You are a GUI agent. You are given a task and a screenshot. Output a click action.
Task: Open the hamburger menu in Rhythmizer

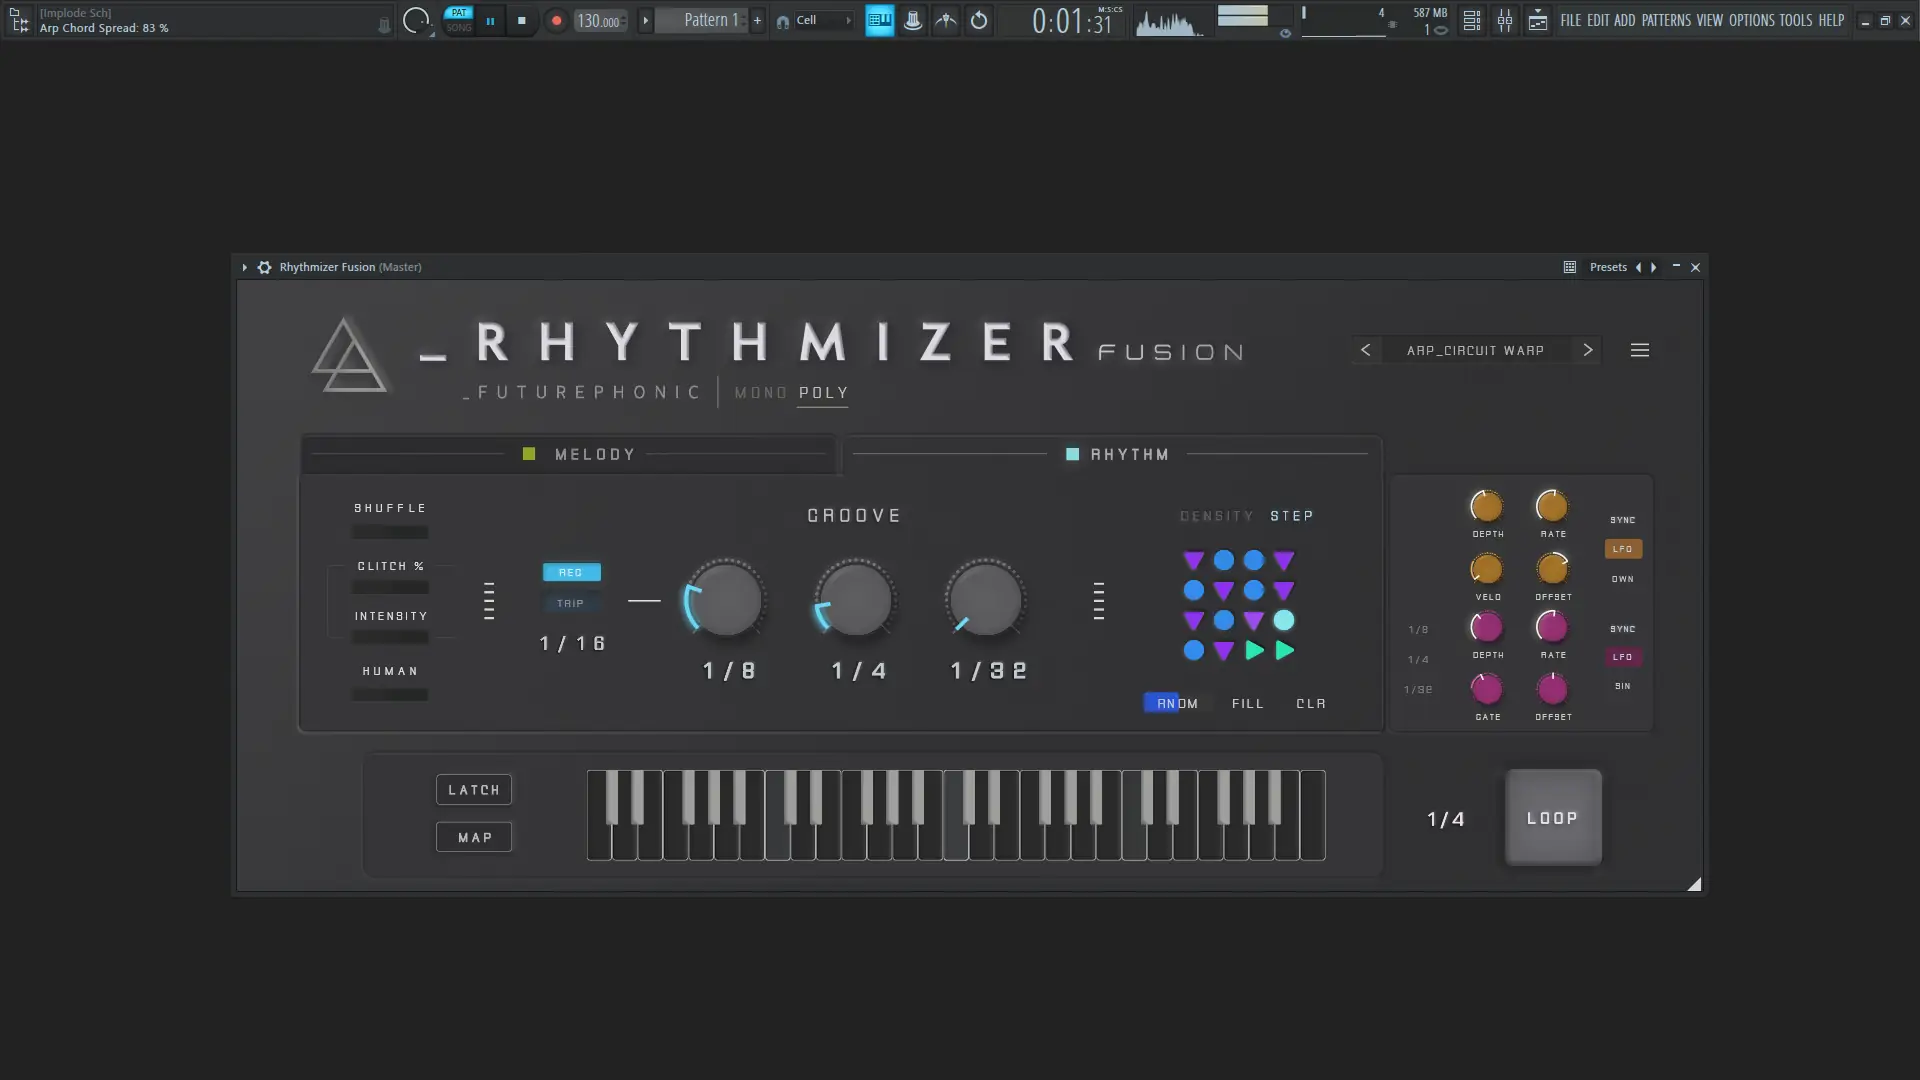tap(1639, 350)
